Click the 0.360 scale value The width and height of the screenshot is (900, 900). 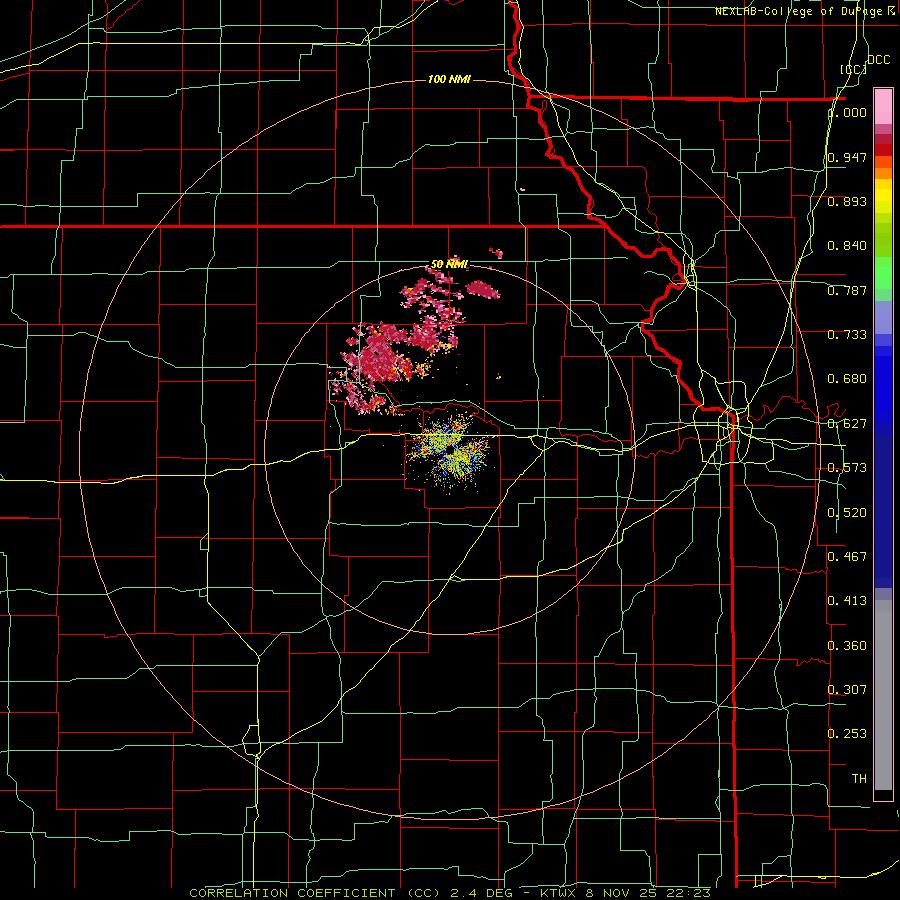847,646
